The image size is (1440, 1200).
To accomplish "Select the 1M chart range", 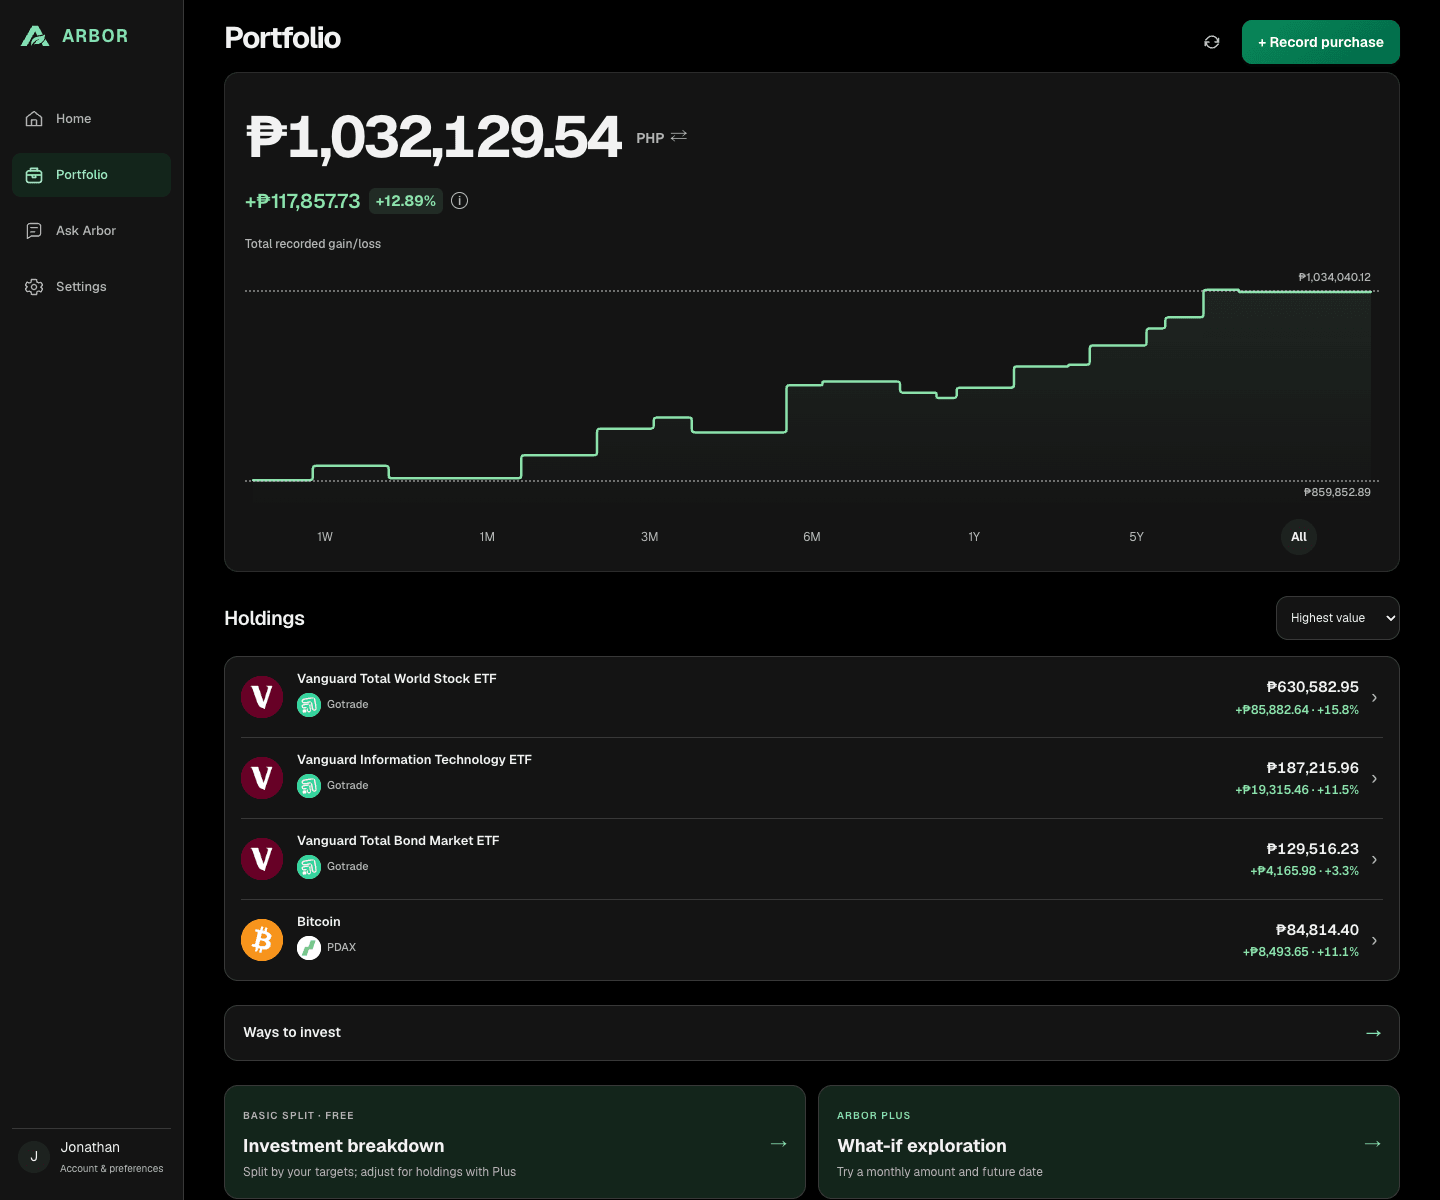I will (487, 537).
